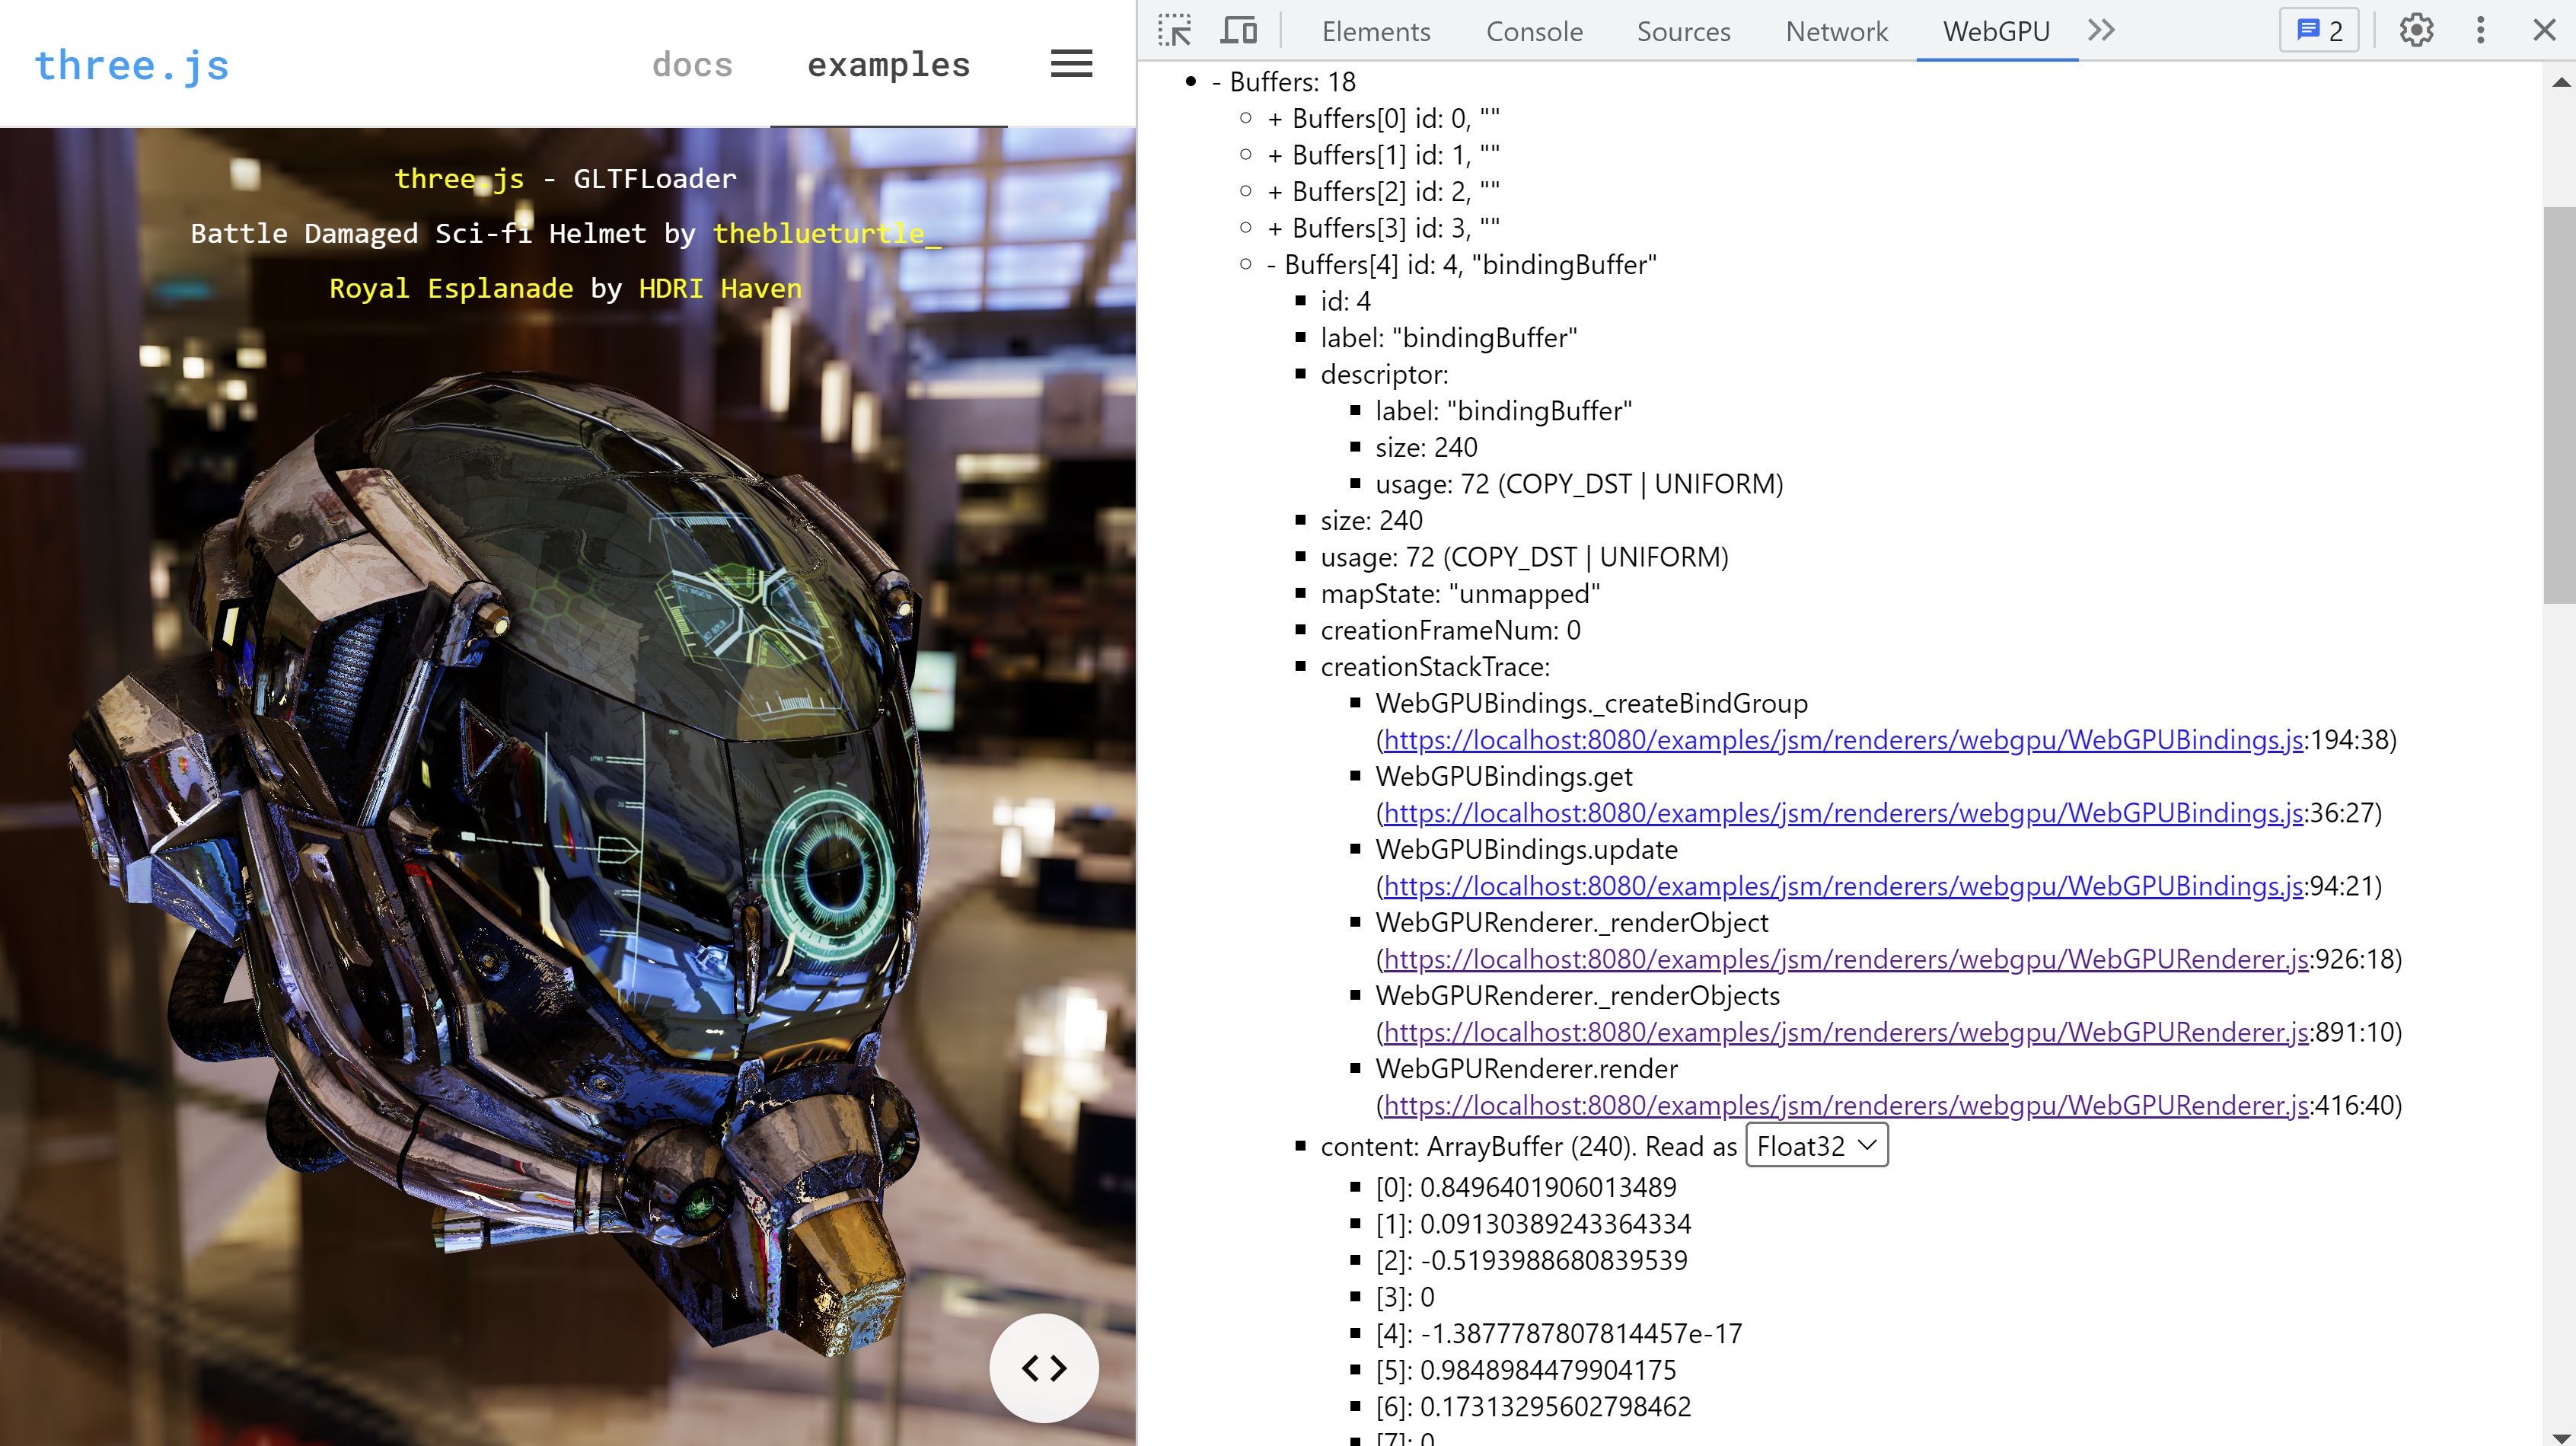Click the WebGPU panel tab
2576x1446 pixels.
tap(1996, 30)
